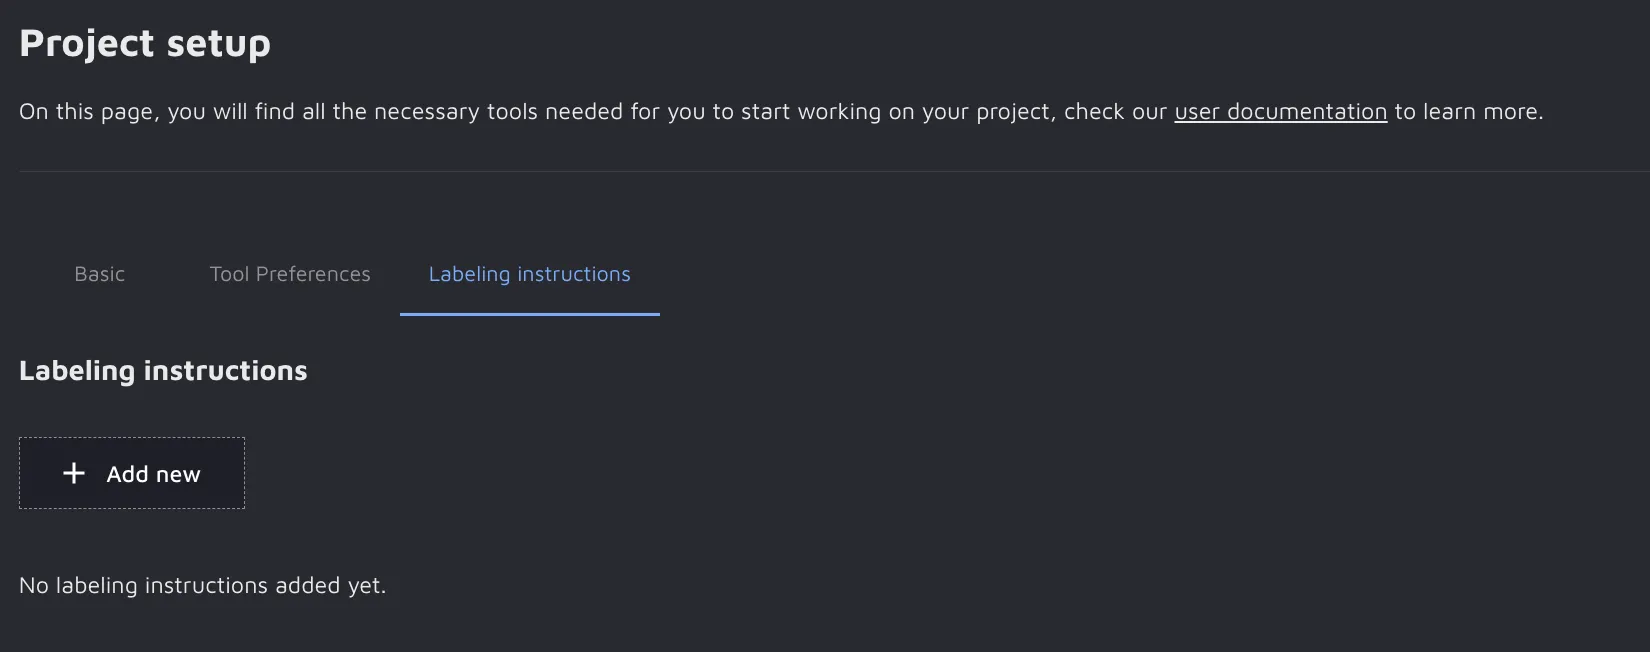Select the Labeling instructions tab
The image size is (1650, 652).
tap(529, 274)
